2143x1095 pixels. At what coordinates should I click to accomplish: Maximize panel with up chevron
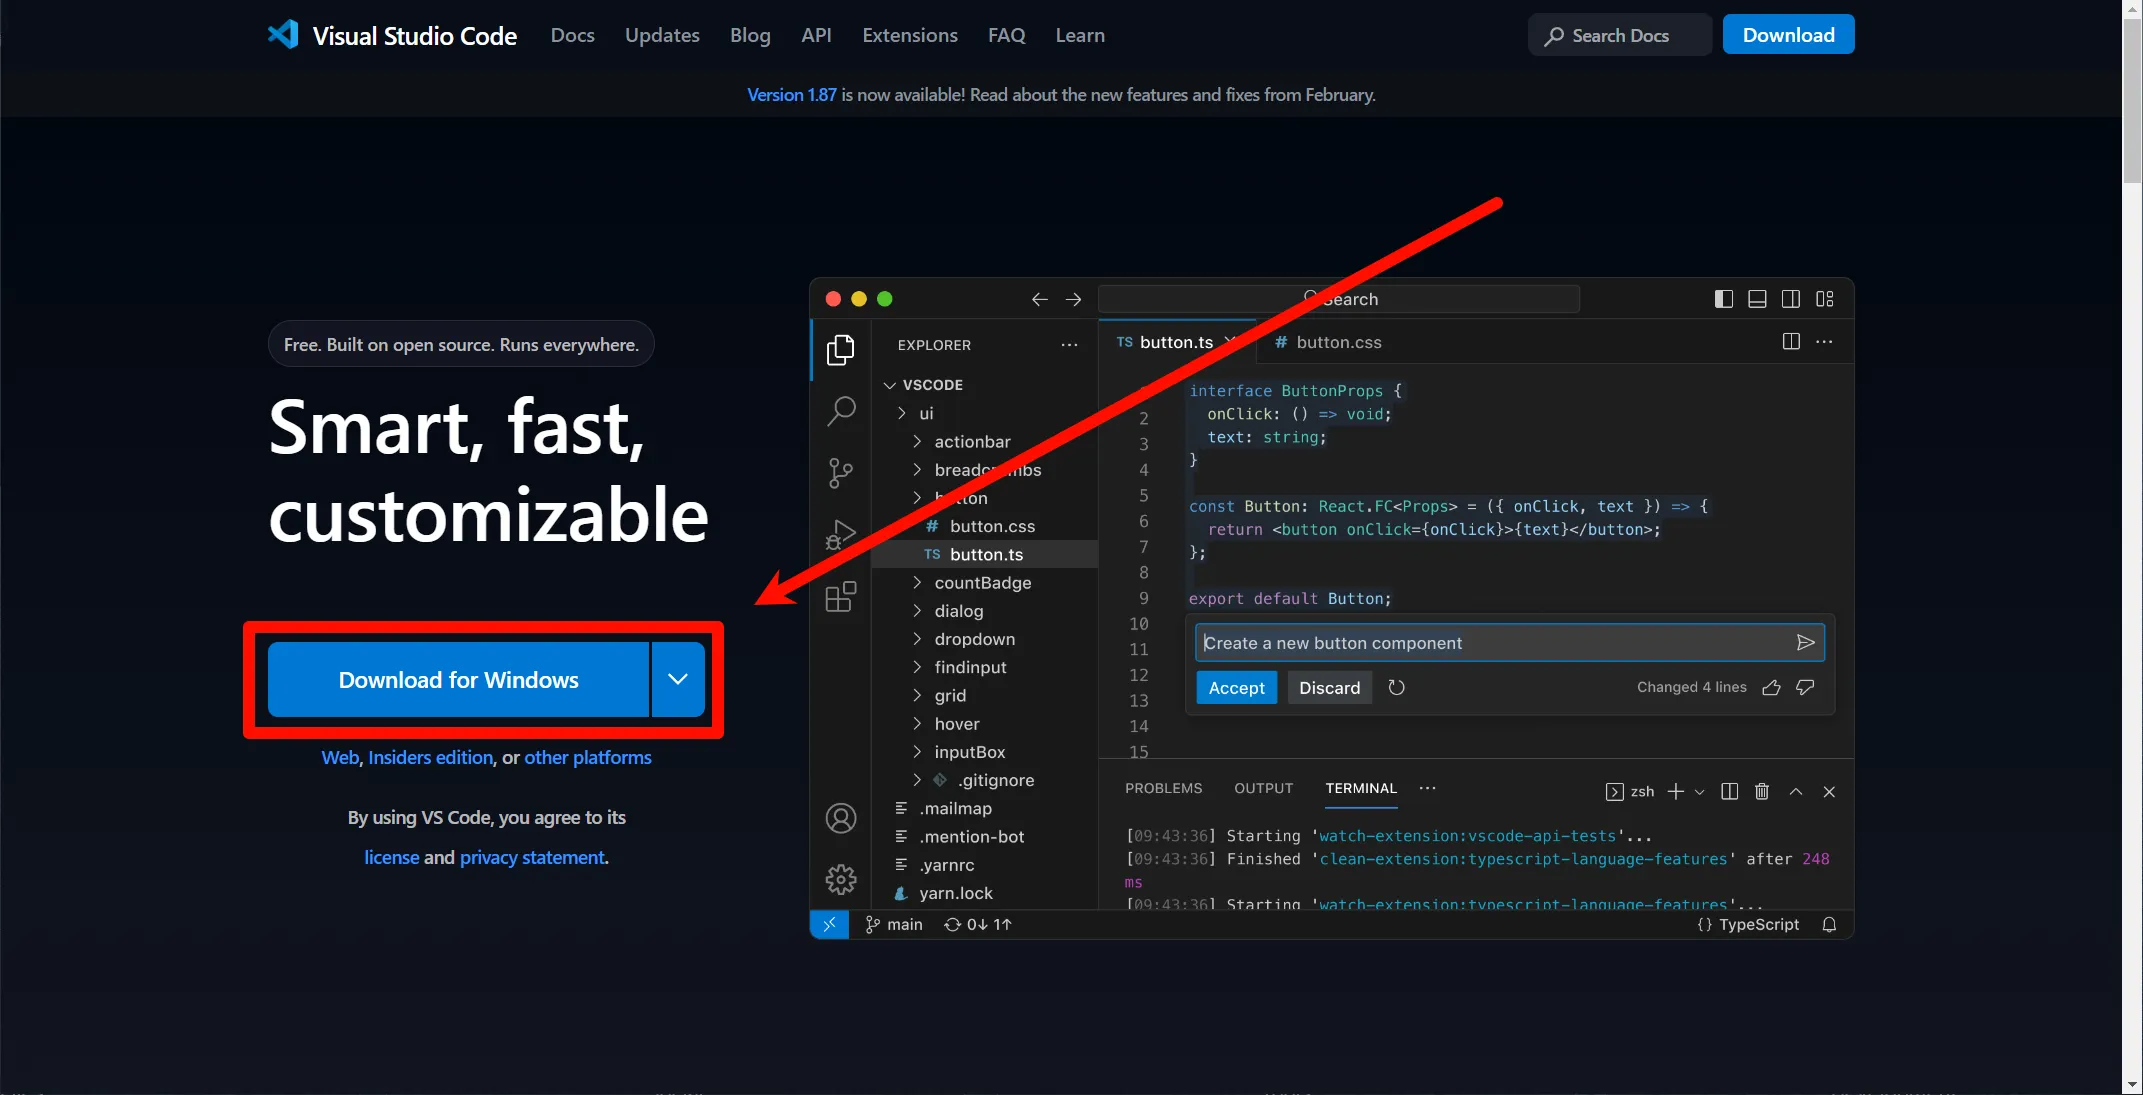point(1796,792)
